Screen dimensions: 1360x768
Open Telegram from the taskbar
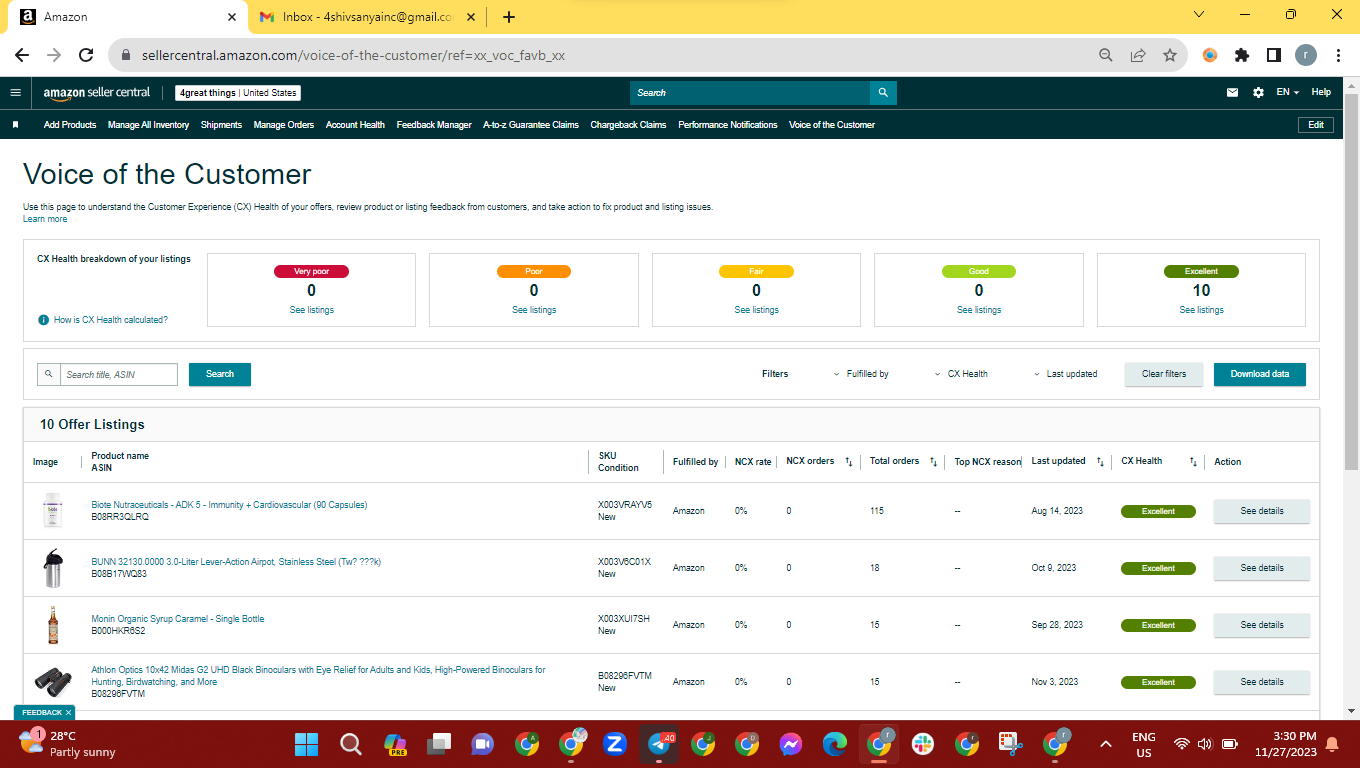tap(660, 744)
